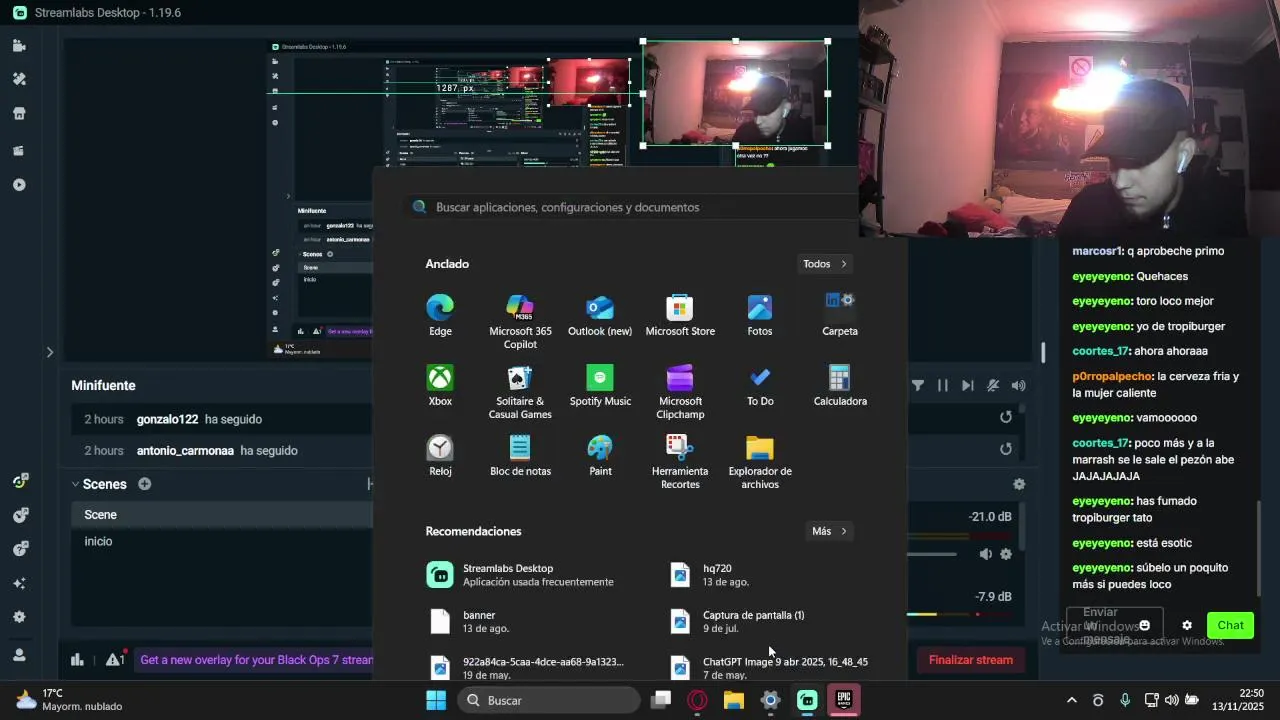Open the Calculadora app

click(840, 385)
